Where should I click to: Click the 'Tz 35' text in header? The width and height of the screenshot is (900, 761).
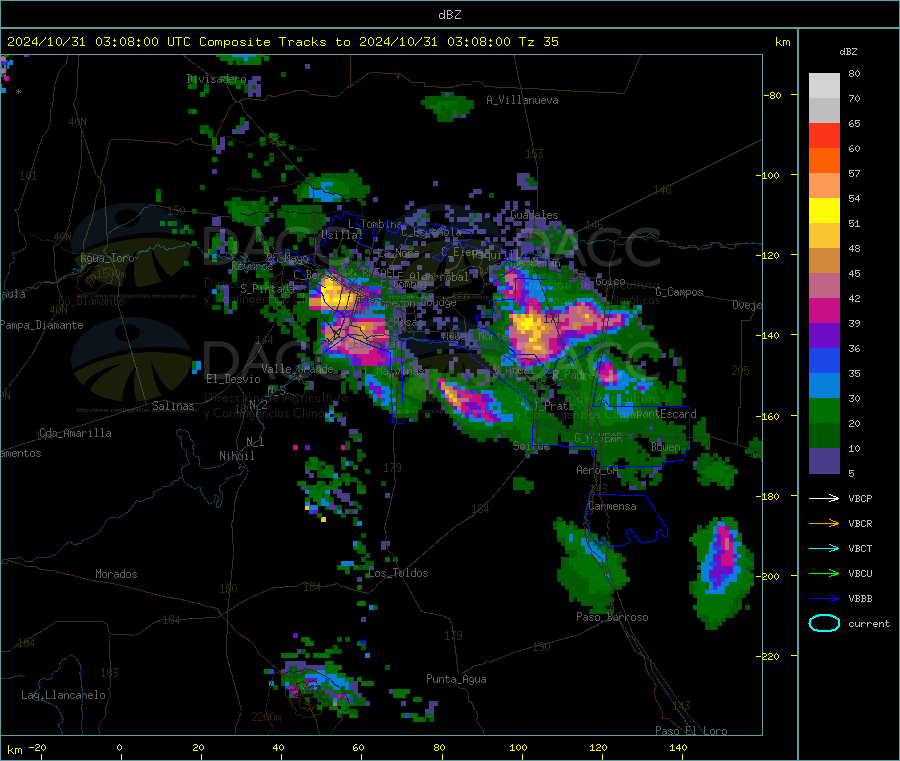538,42
